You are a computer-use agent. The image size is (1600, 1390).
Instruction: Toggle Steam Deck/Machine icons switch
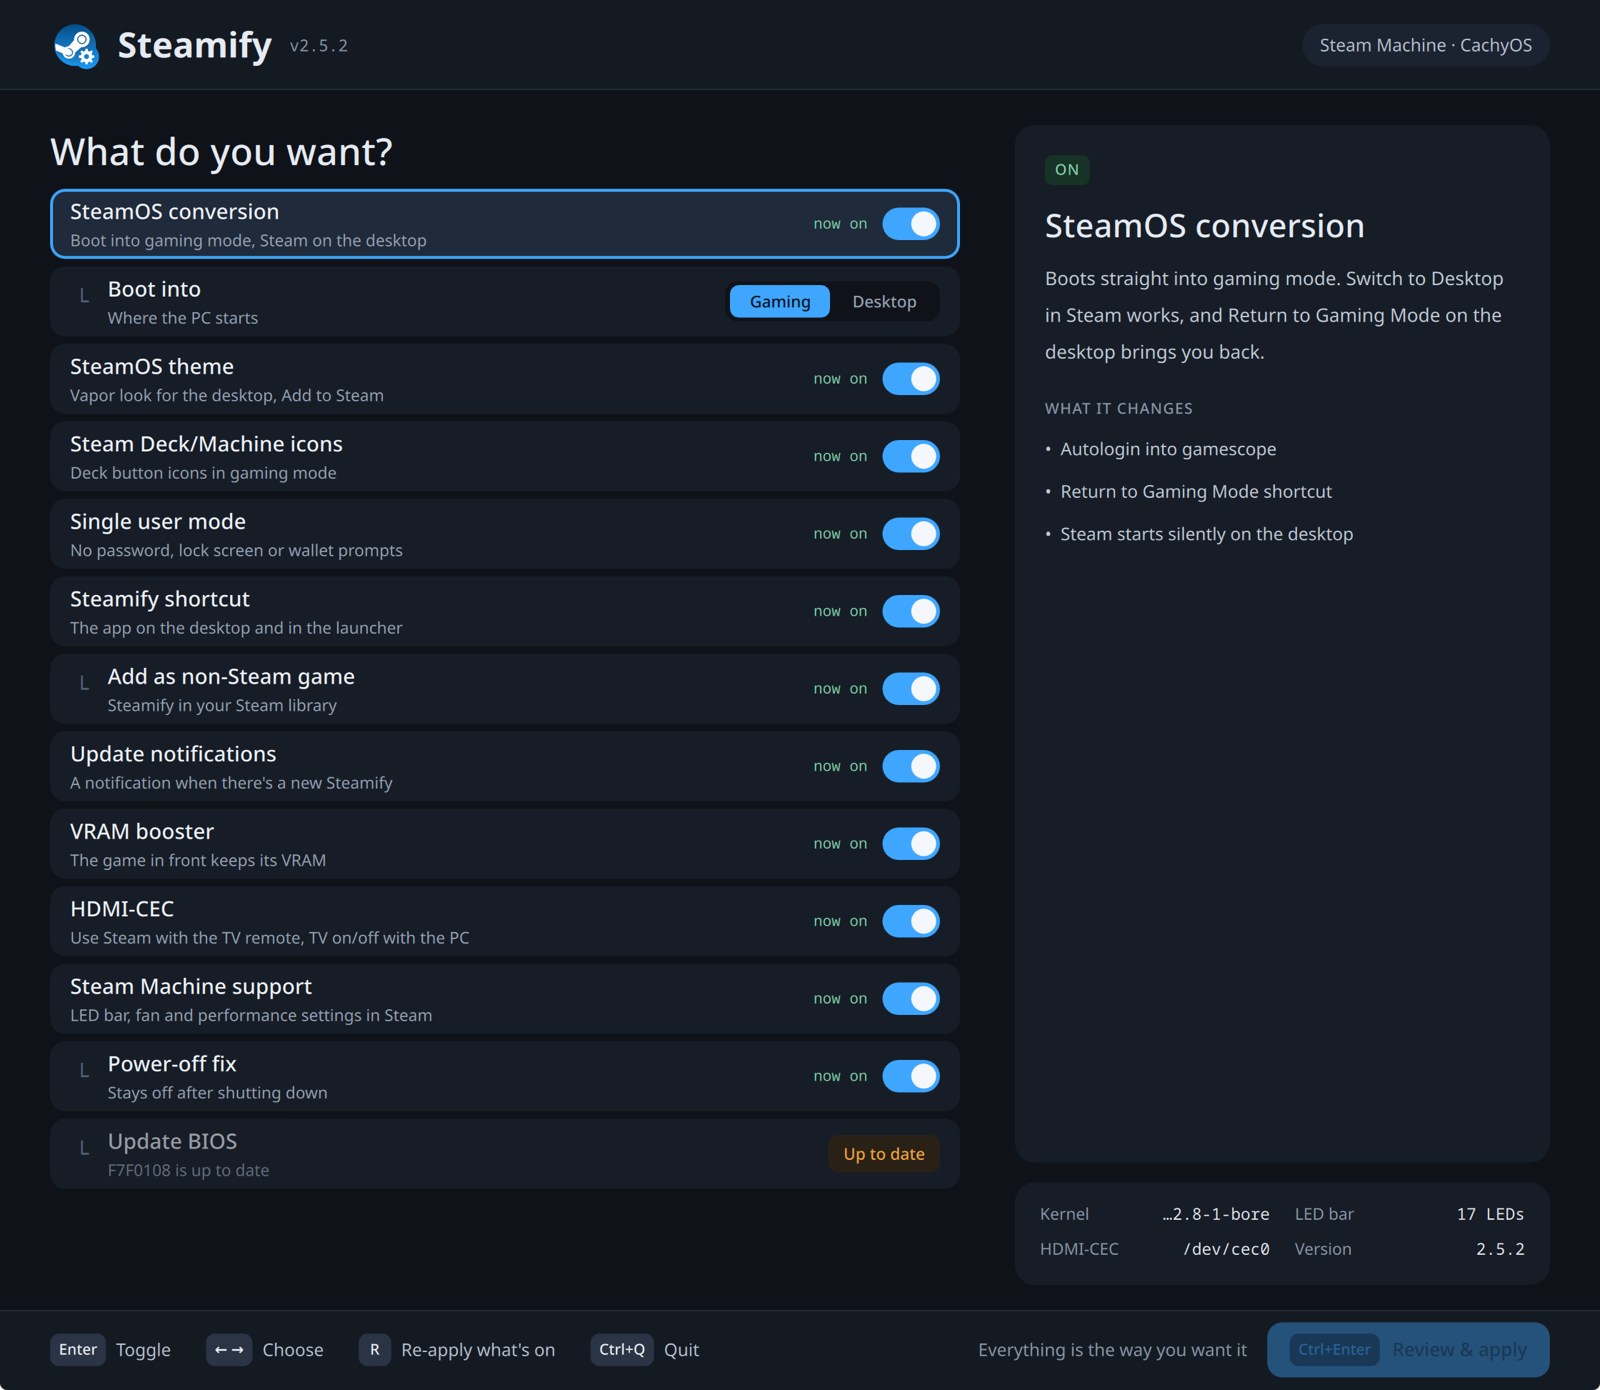tap(911, 456)
